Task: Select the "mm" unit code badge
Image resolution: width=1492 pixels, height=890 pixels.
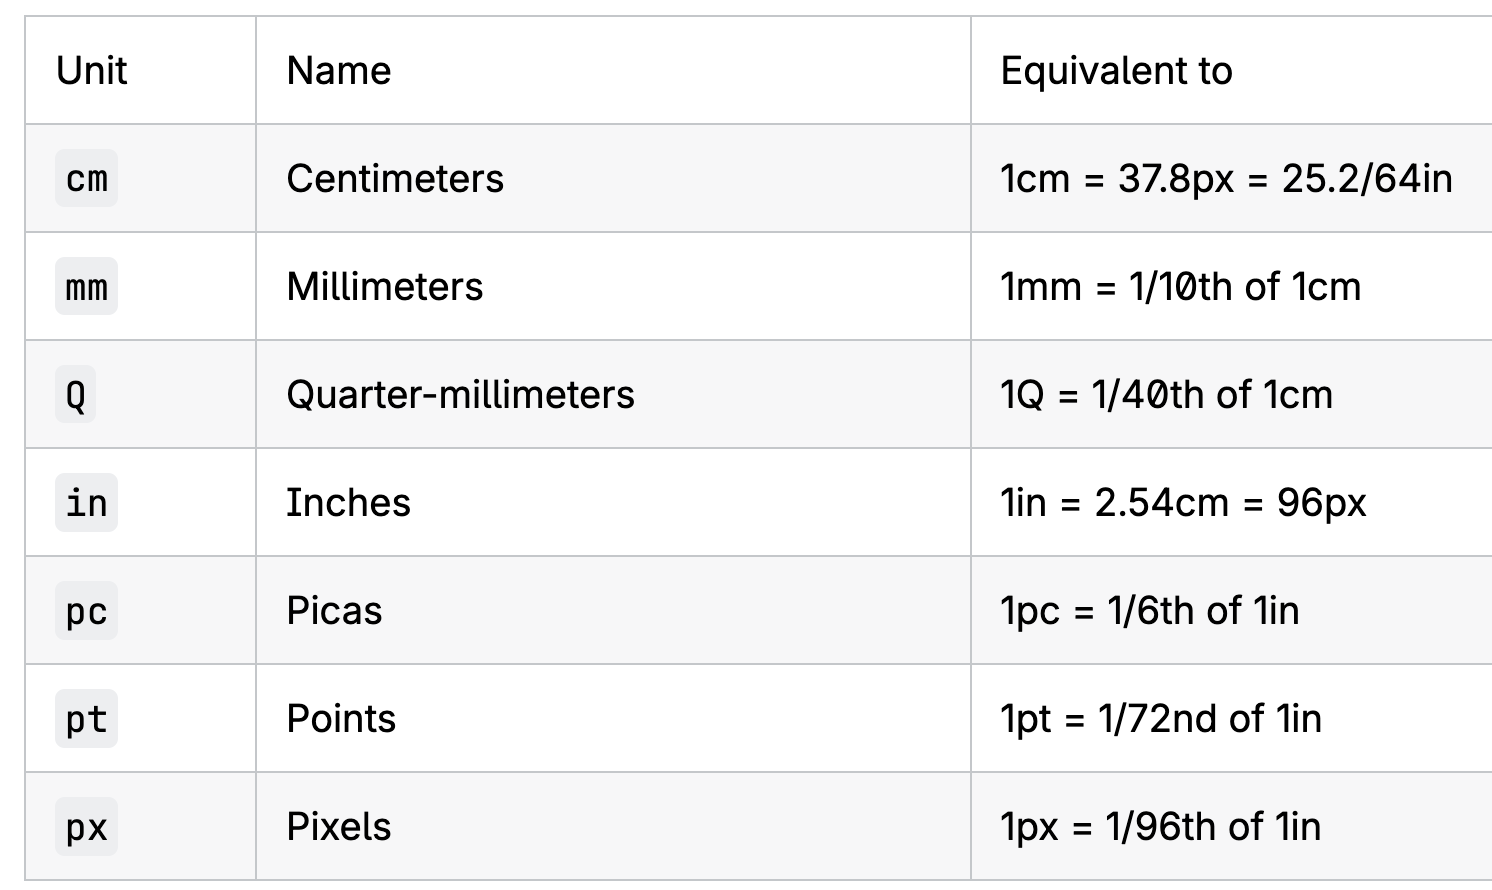Action: 87,287
